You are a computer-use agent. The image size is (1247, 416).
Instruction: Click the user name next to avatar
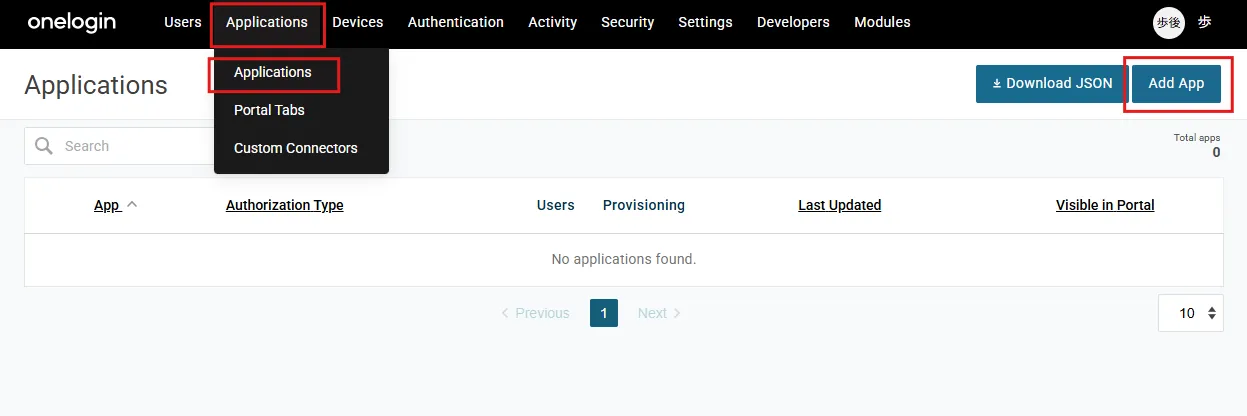coord(1205,22)
